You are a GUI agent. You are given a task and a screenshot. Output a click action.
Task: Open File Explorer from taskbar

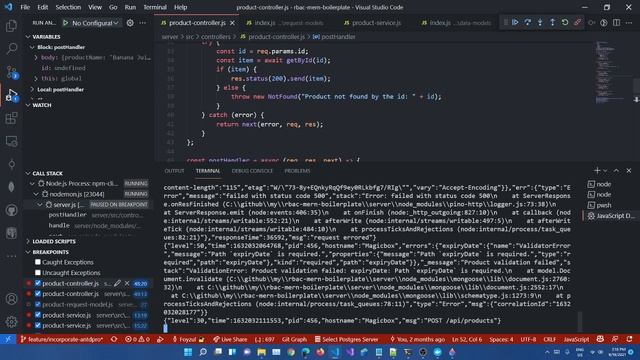click(261, 352)
